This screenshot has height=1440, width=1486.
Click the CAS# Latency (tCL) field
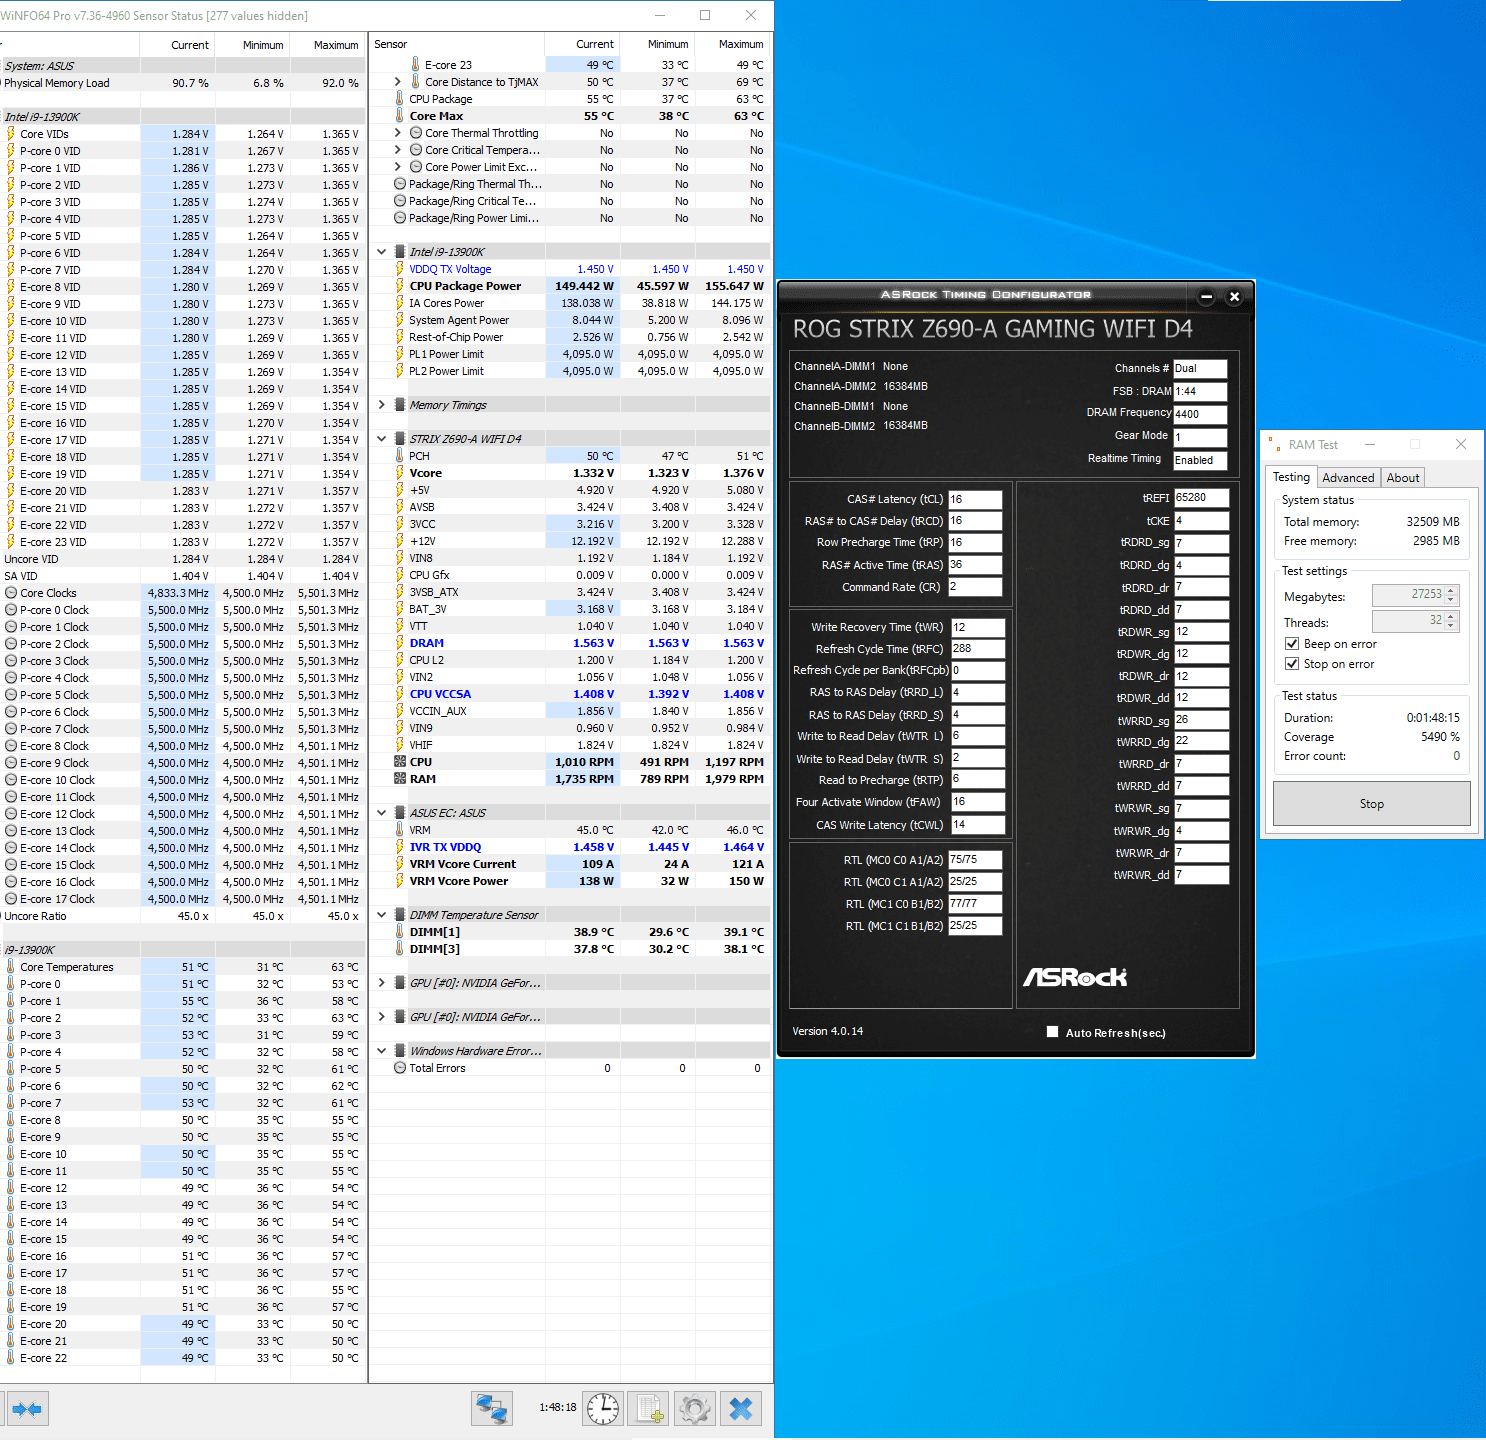(975, 499)
